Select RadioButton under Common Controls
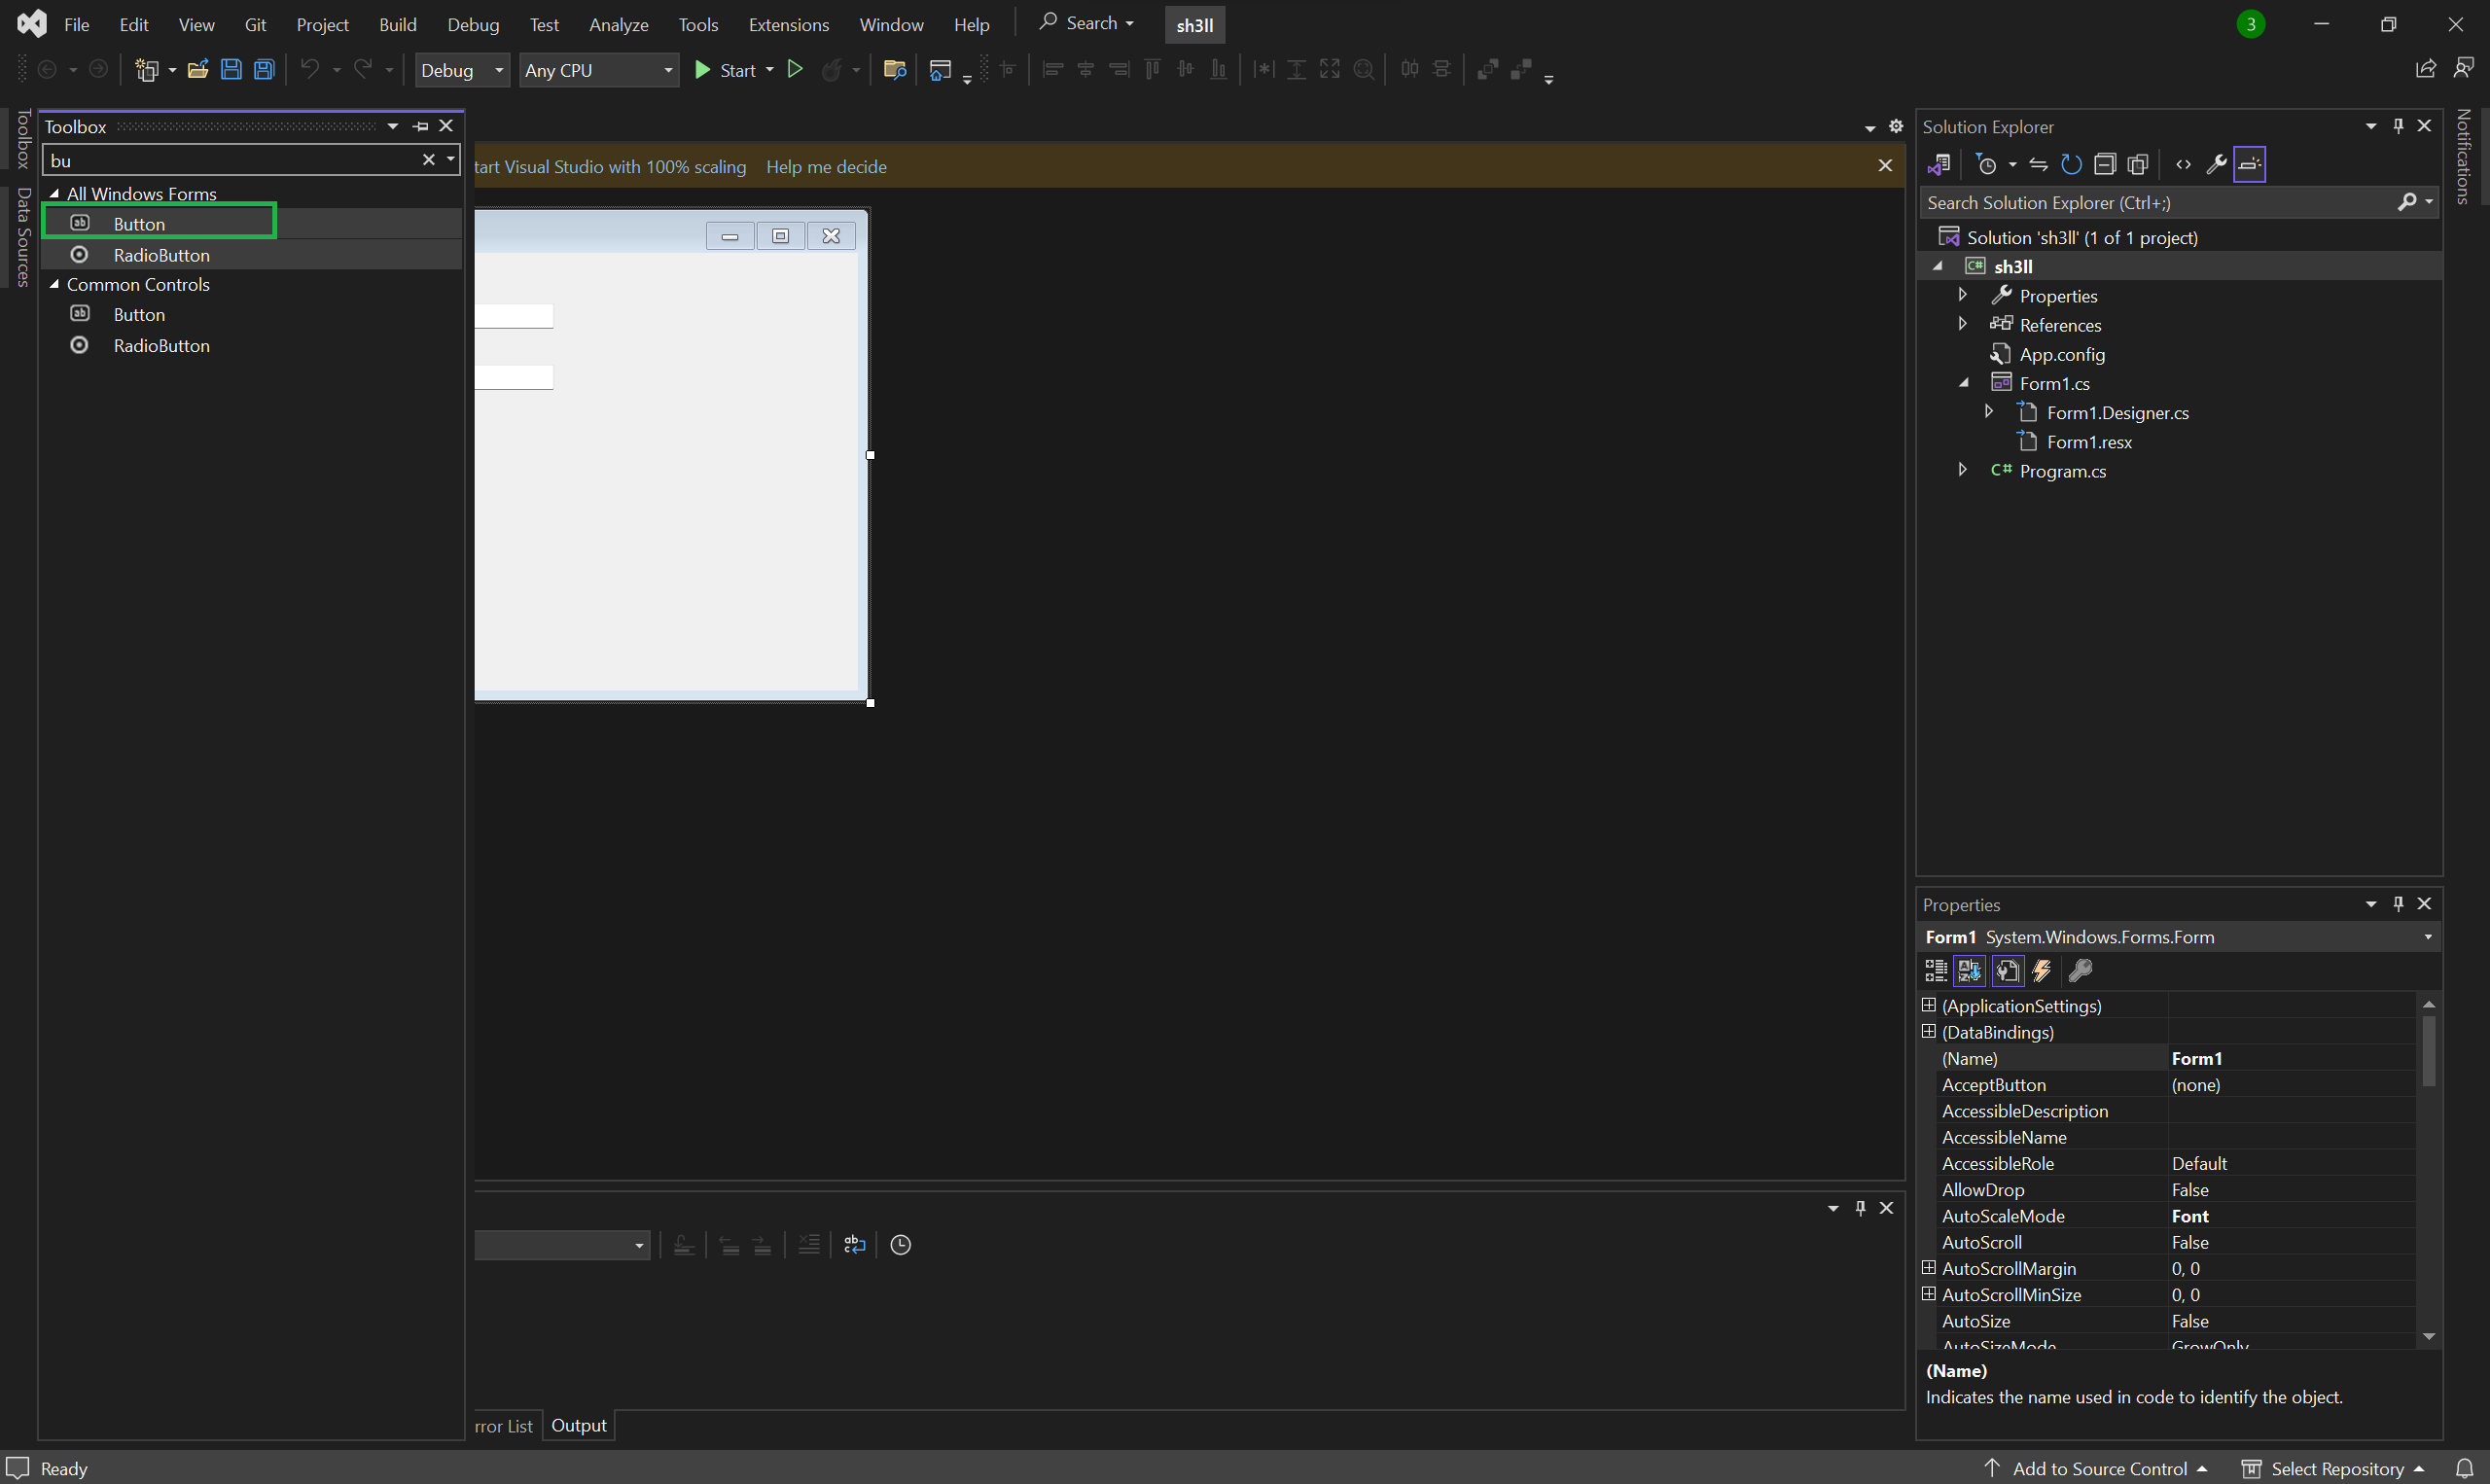This screenshot has height=1484, width=2490. click(161, 346)
